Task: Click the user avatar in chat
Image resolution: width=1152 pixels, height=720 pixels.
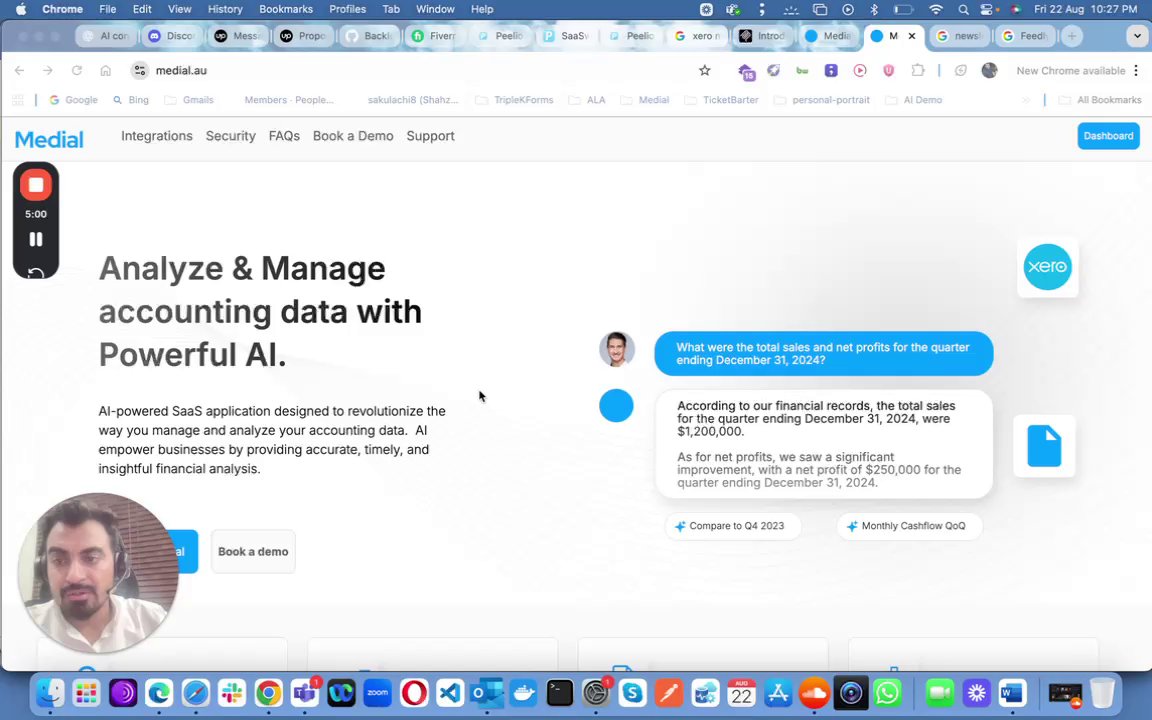Action: tap(616, 349)
